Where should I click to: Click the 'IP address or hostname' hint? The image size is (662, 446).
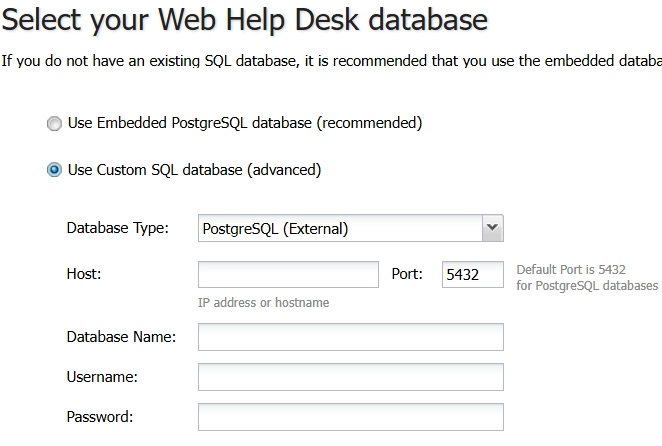(x=263, y=302)
